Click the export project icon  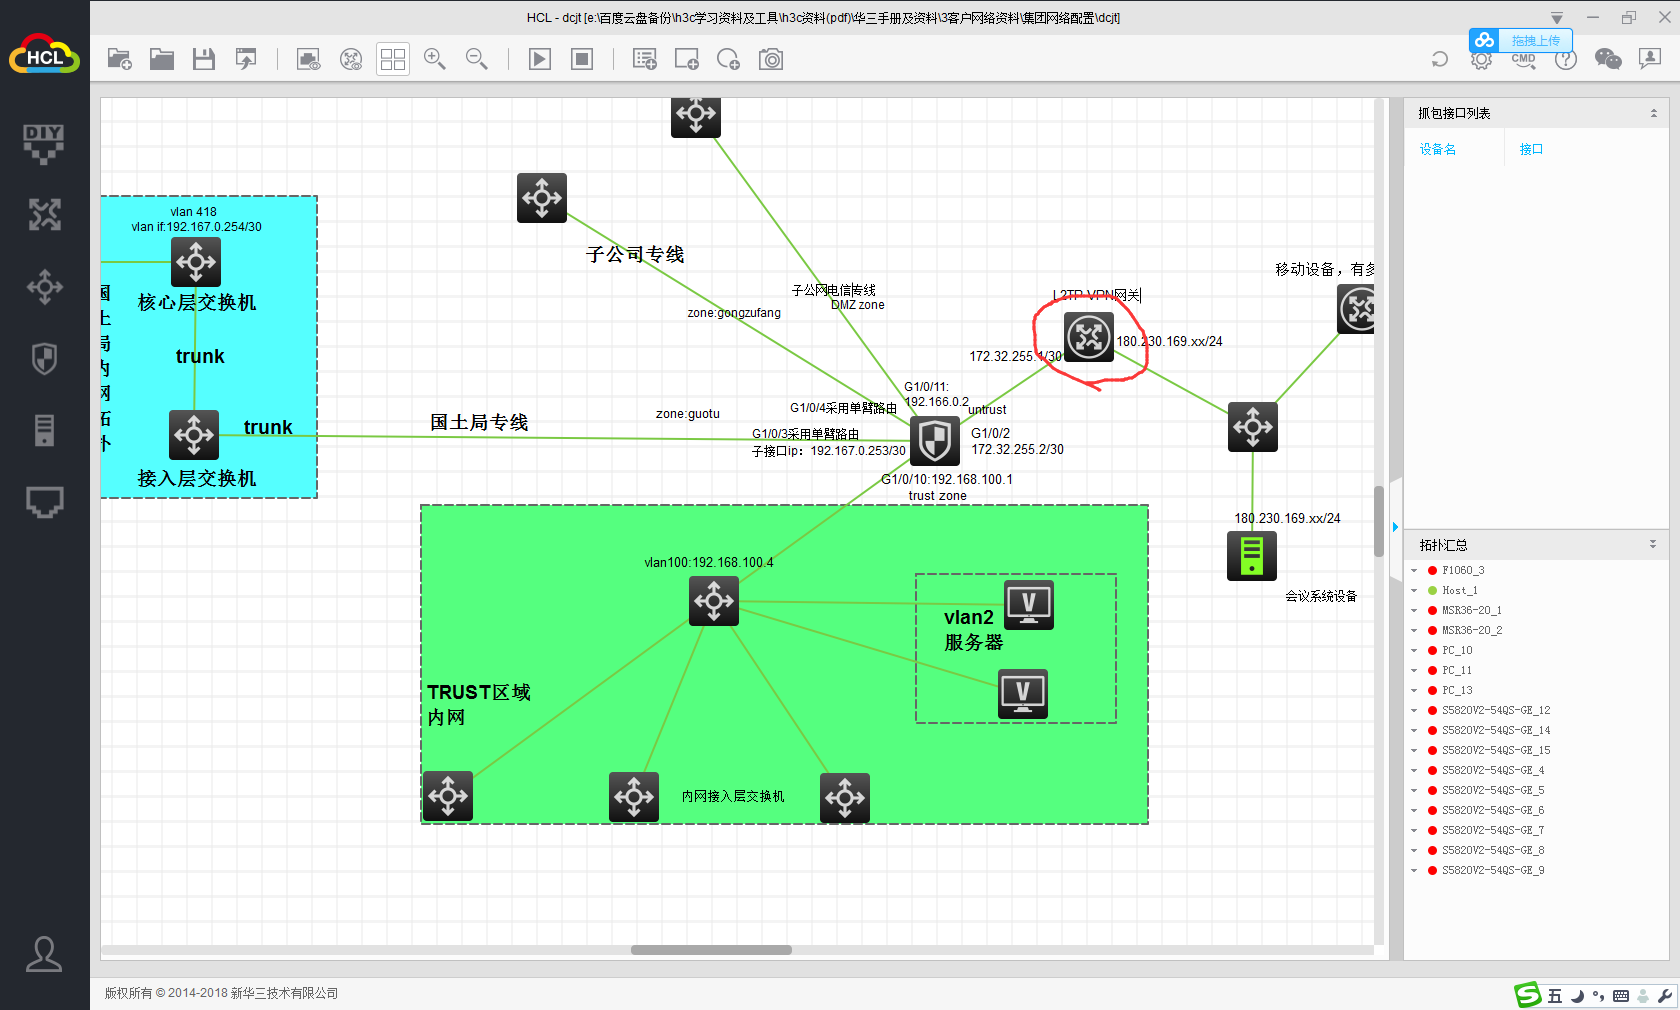click(246, 60)
